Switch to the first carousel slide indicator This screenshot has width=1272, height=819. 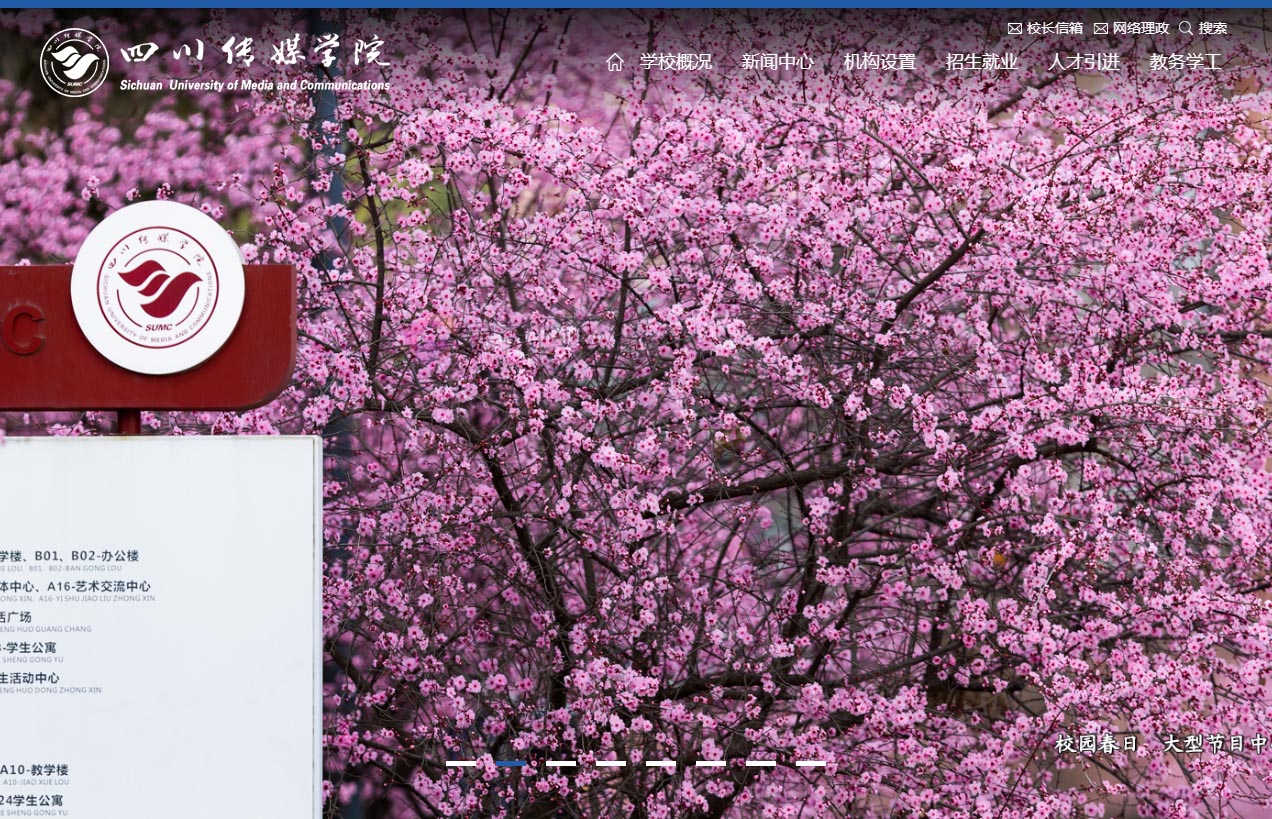[x=461, y=763]
